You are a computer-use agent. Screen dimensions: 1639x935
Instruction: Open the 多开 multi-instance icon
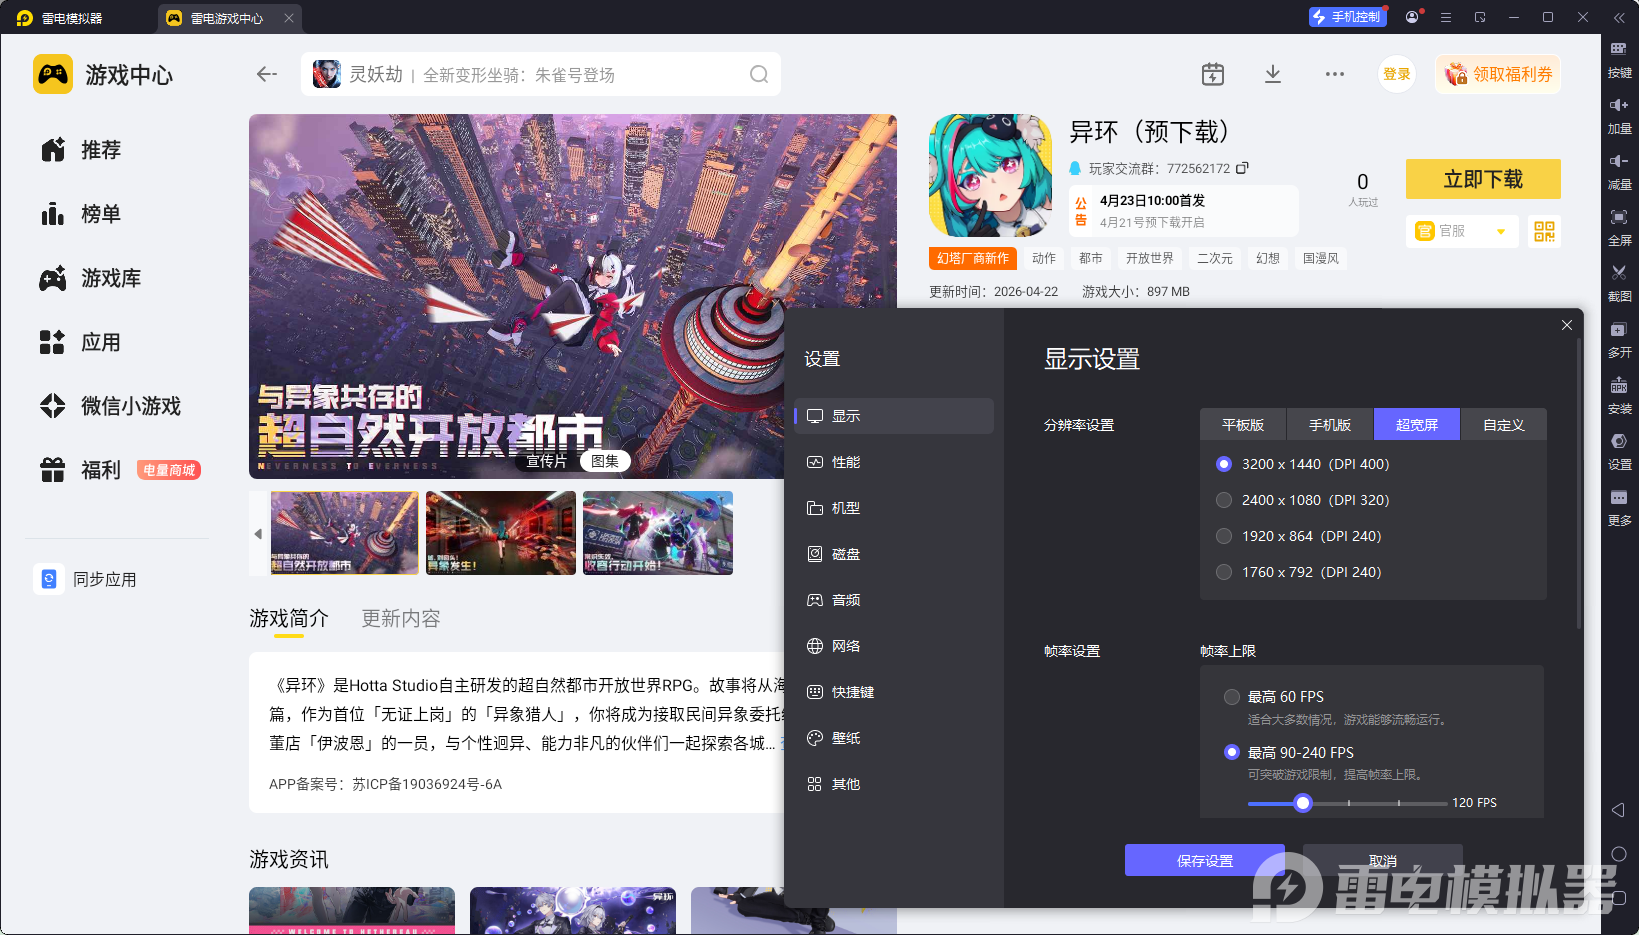[1619, 329]
